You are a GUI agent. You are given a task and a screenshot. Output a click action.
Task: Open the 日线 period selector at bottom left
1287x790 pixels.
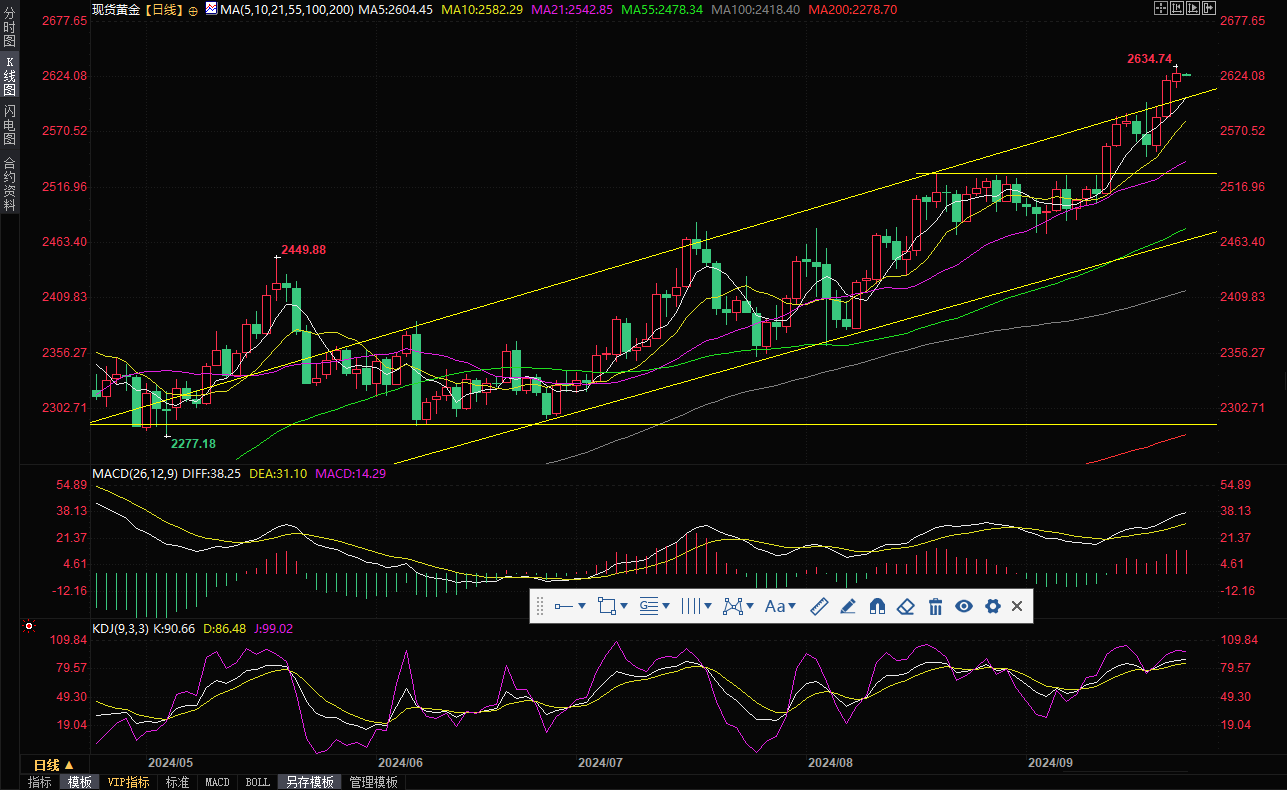pyautogui.click(x=54, y=764)
